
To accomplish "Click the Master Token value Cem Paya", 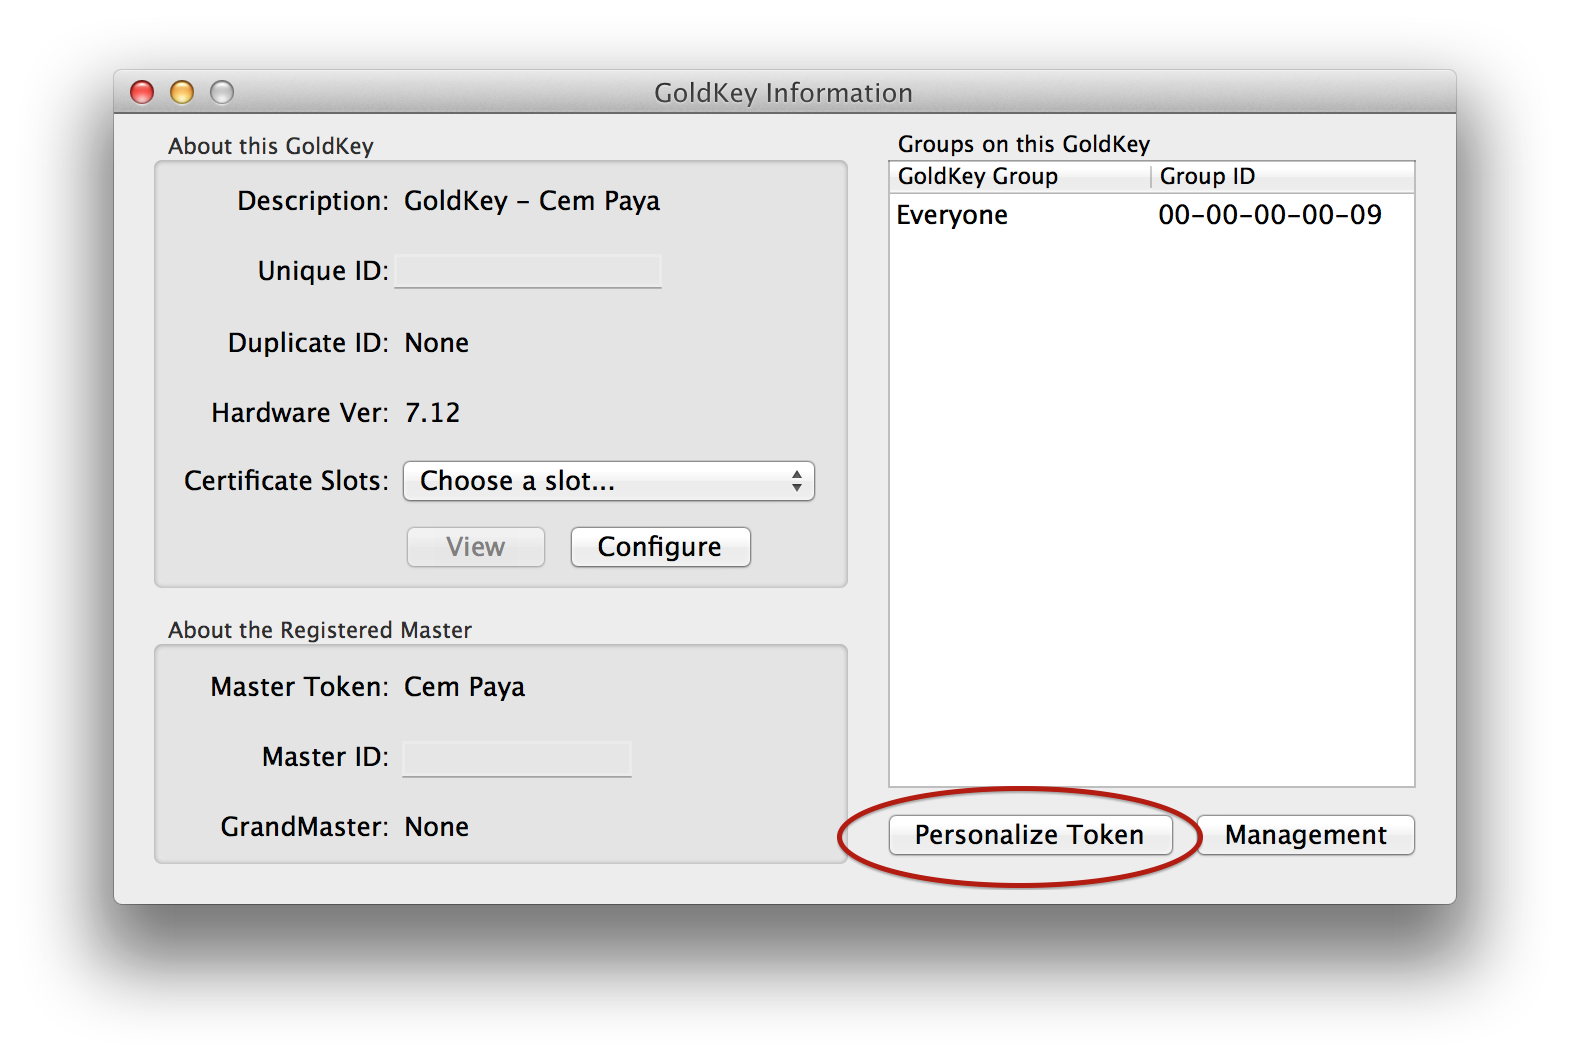I will pyautogui.click(x=464, y=687).
